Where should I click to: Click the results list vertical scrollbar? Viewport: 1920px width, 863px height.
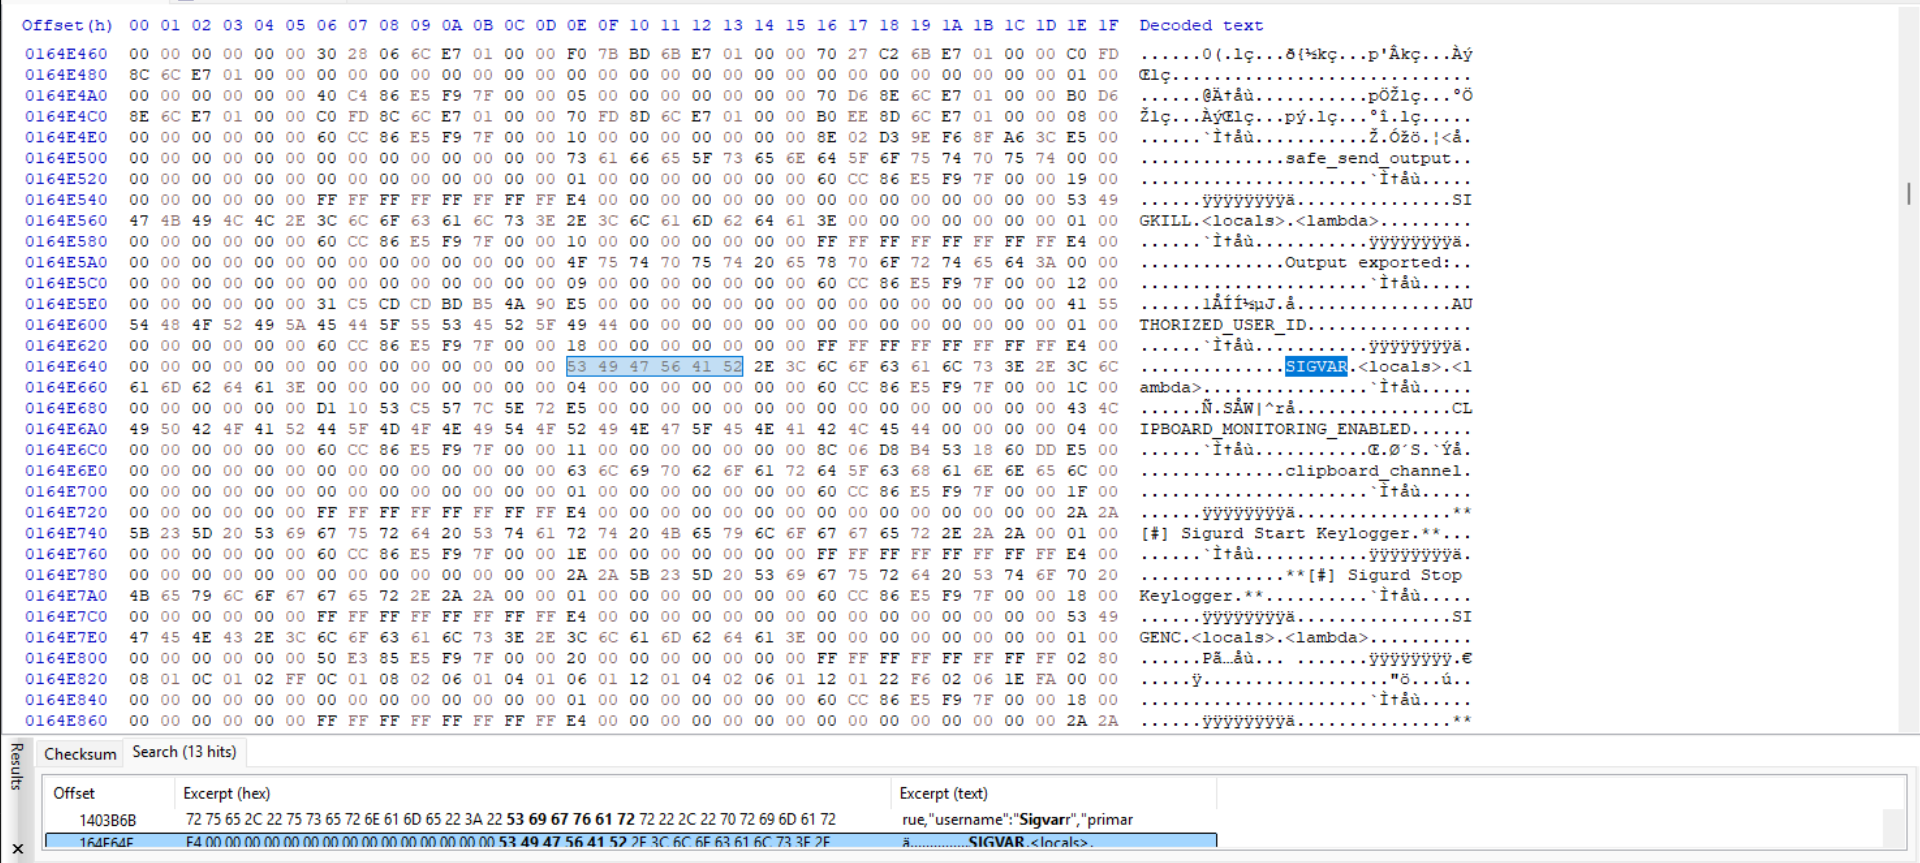click(1893, 828)
